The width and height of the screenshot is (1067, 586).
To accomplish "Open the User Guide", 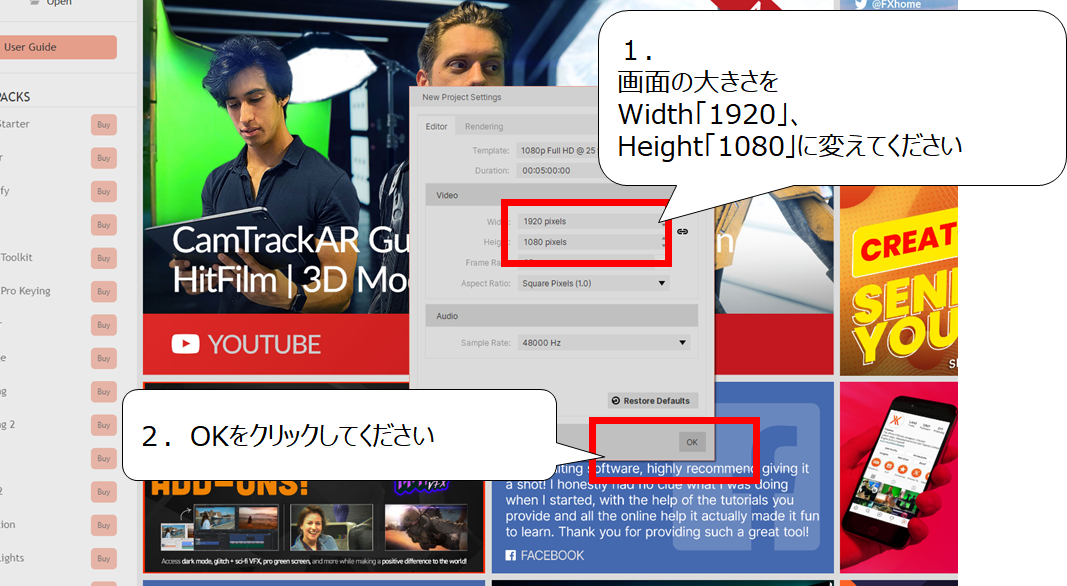I will tap(58, 47).
